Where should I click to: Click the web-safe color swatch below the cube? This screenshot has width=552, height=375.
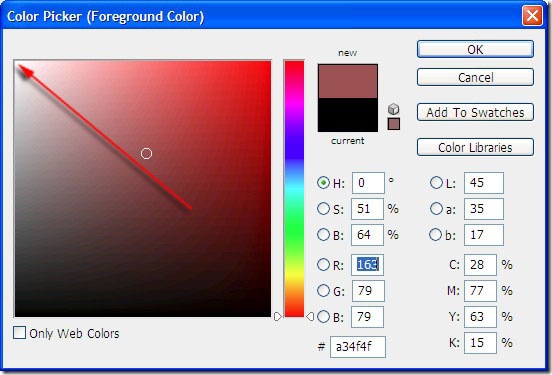[394, 124]
